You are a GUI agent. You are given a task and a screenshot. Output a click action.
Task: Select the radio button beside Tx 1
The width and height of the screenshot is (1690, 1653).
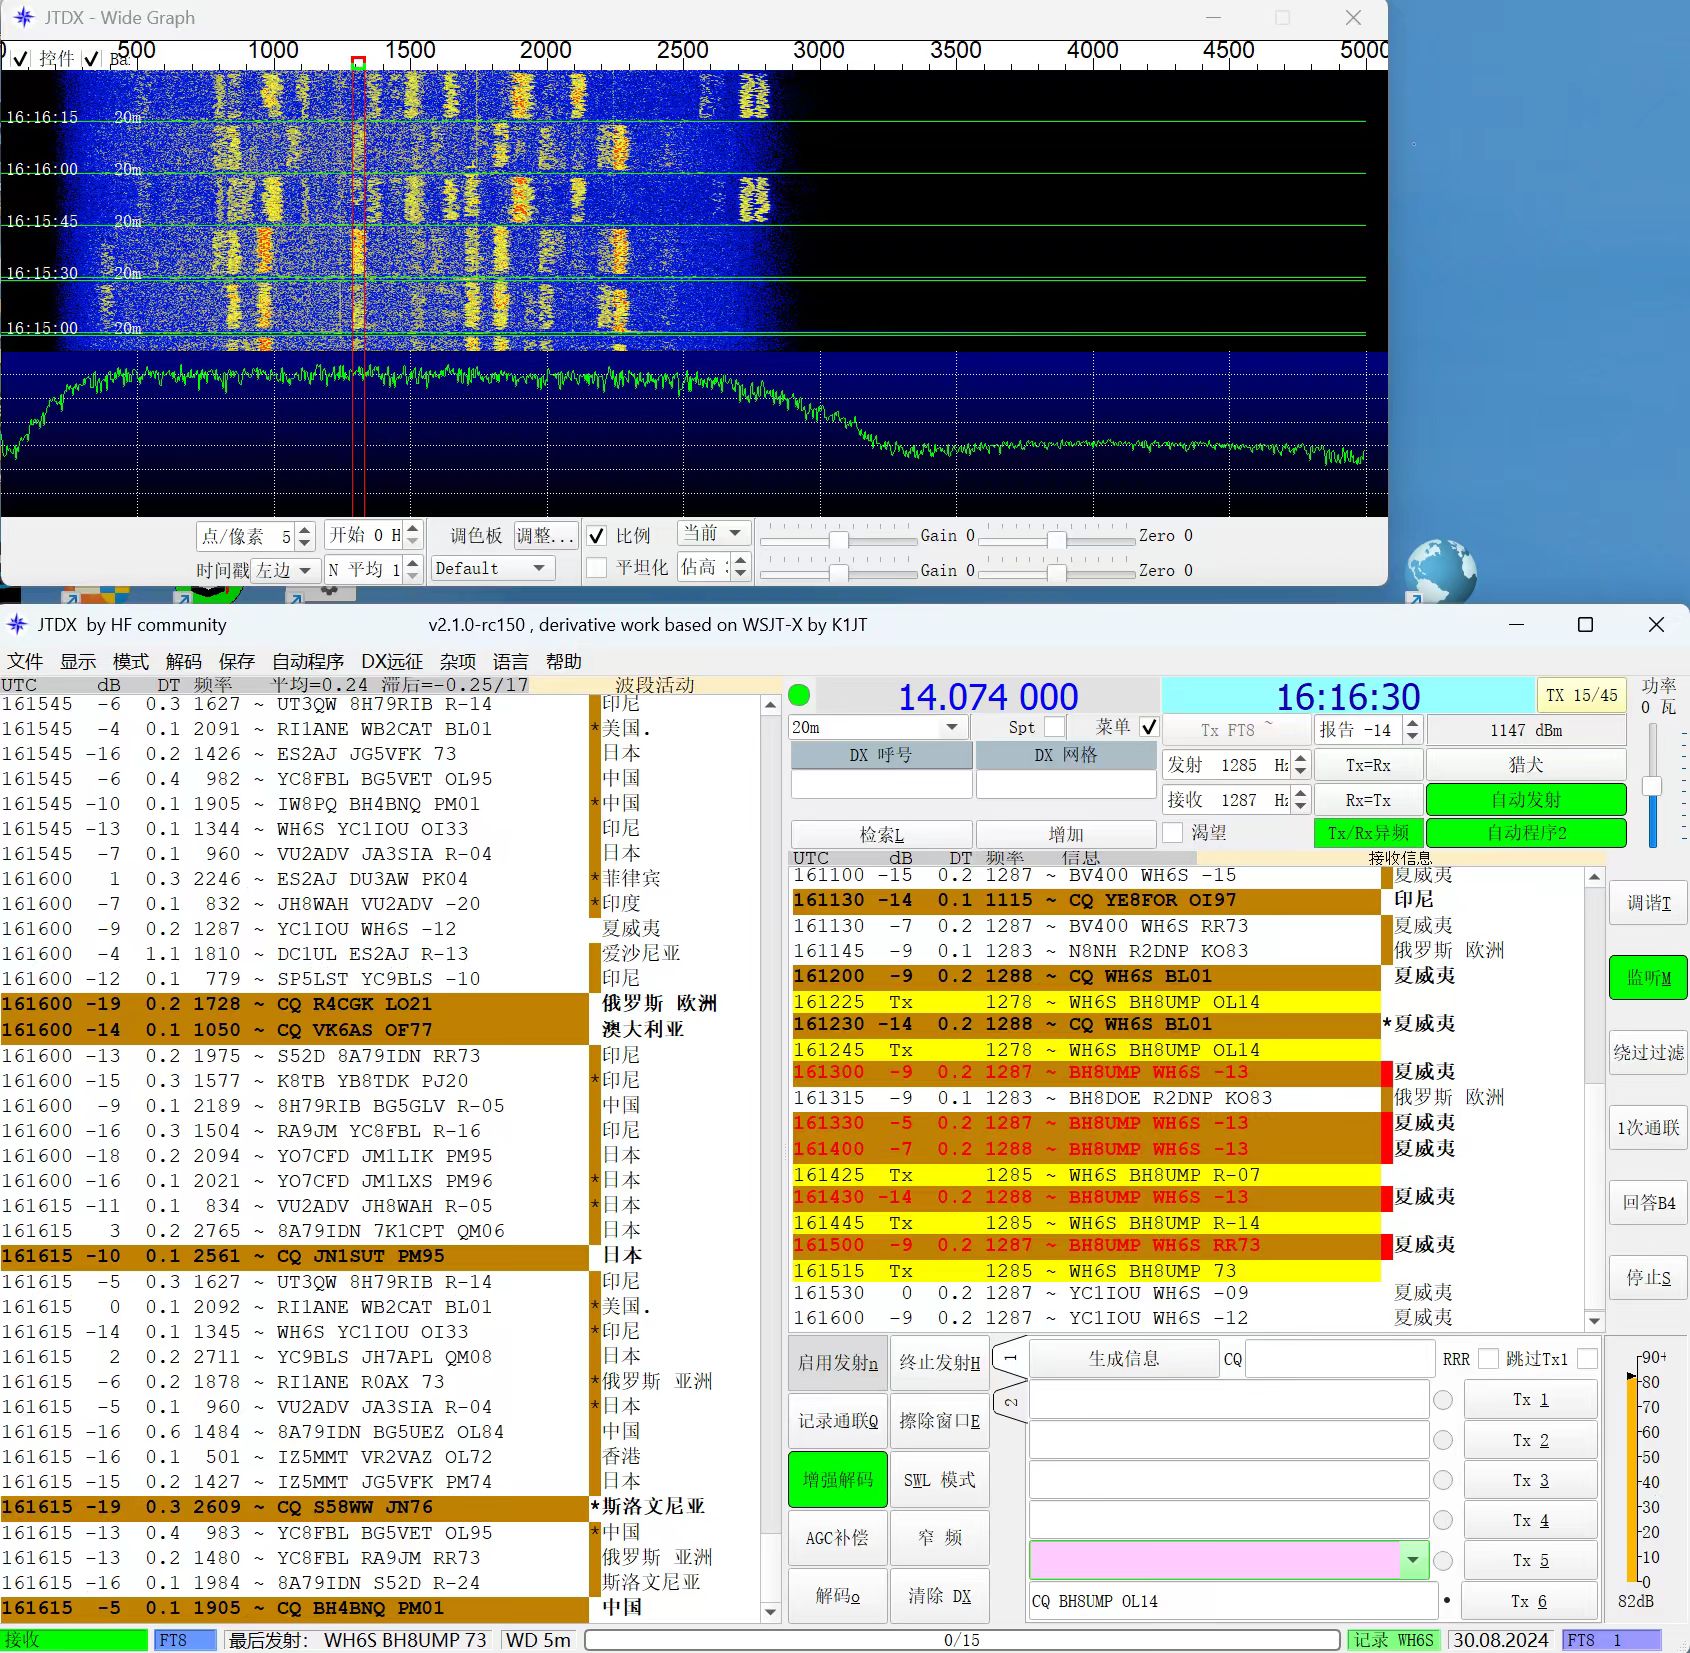click(x=1443, y=1400)
